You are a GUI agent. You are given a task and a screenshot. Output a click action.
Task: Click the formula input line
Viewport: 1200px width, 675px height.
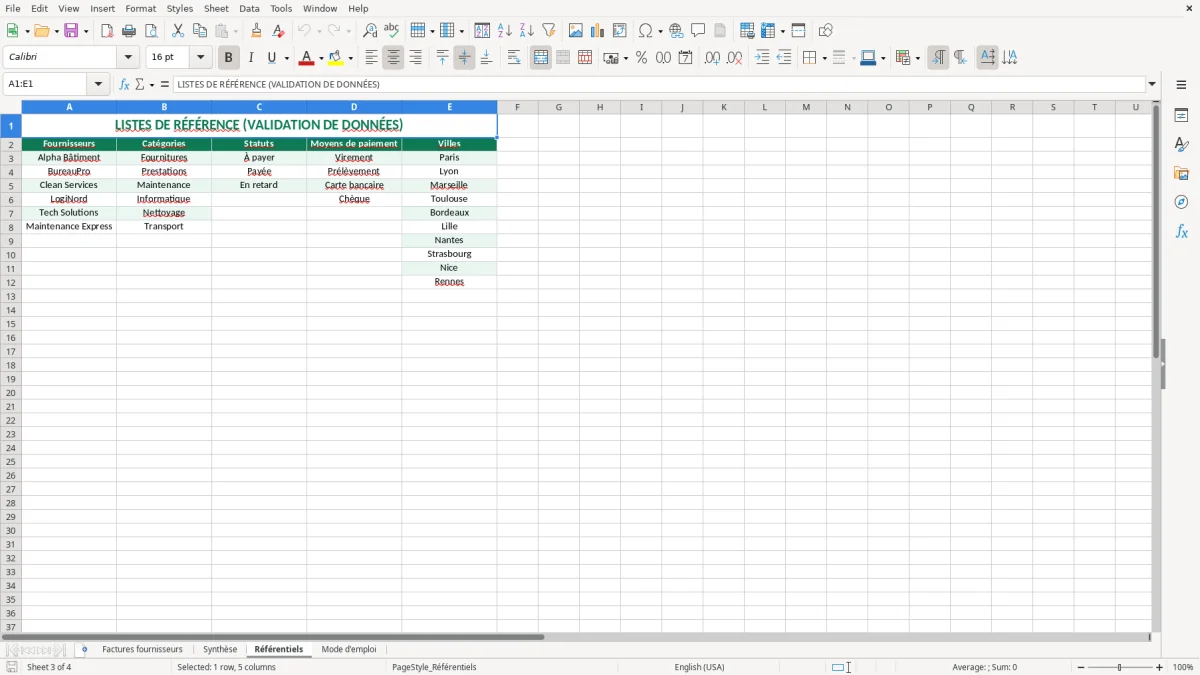660,84
